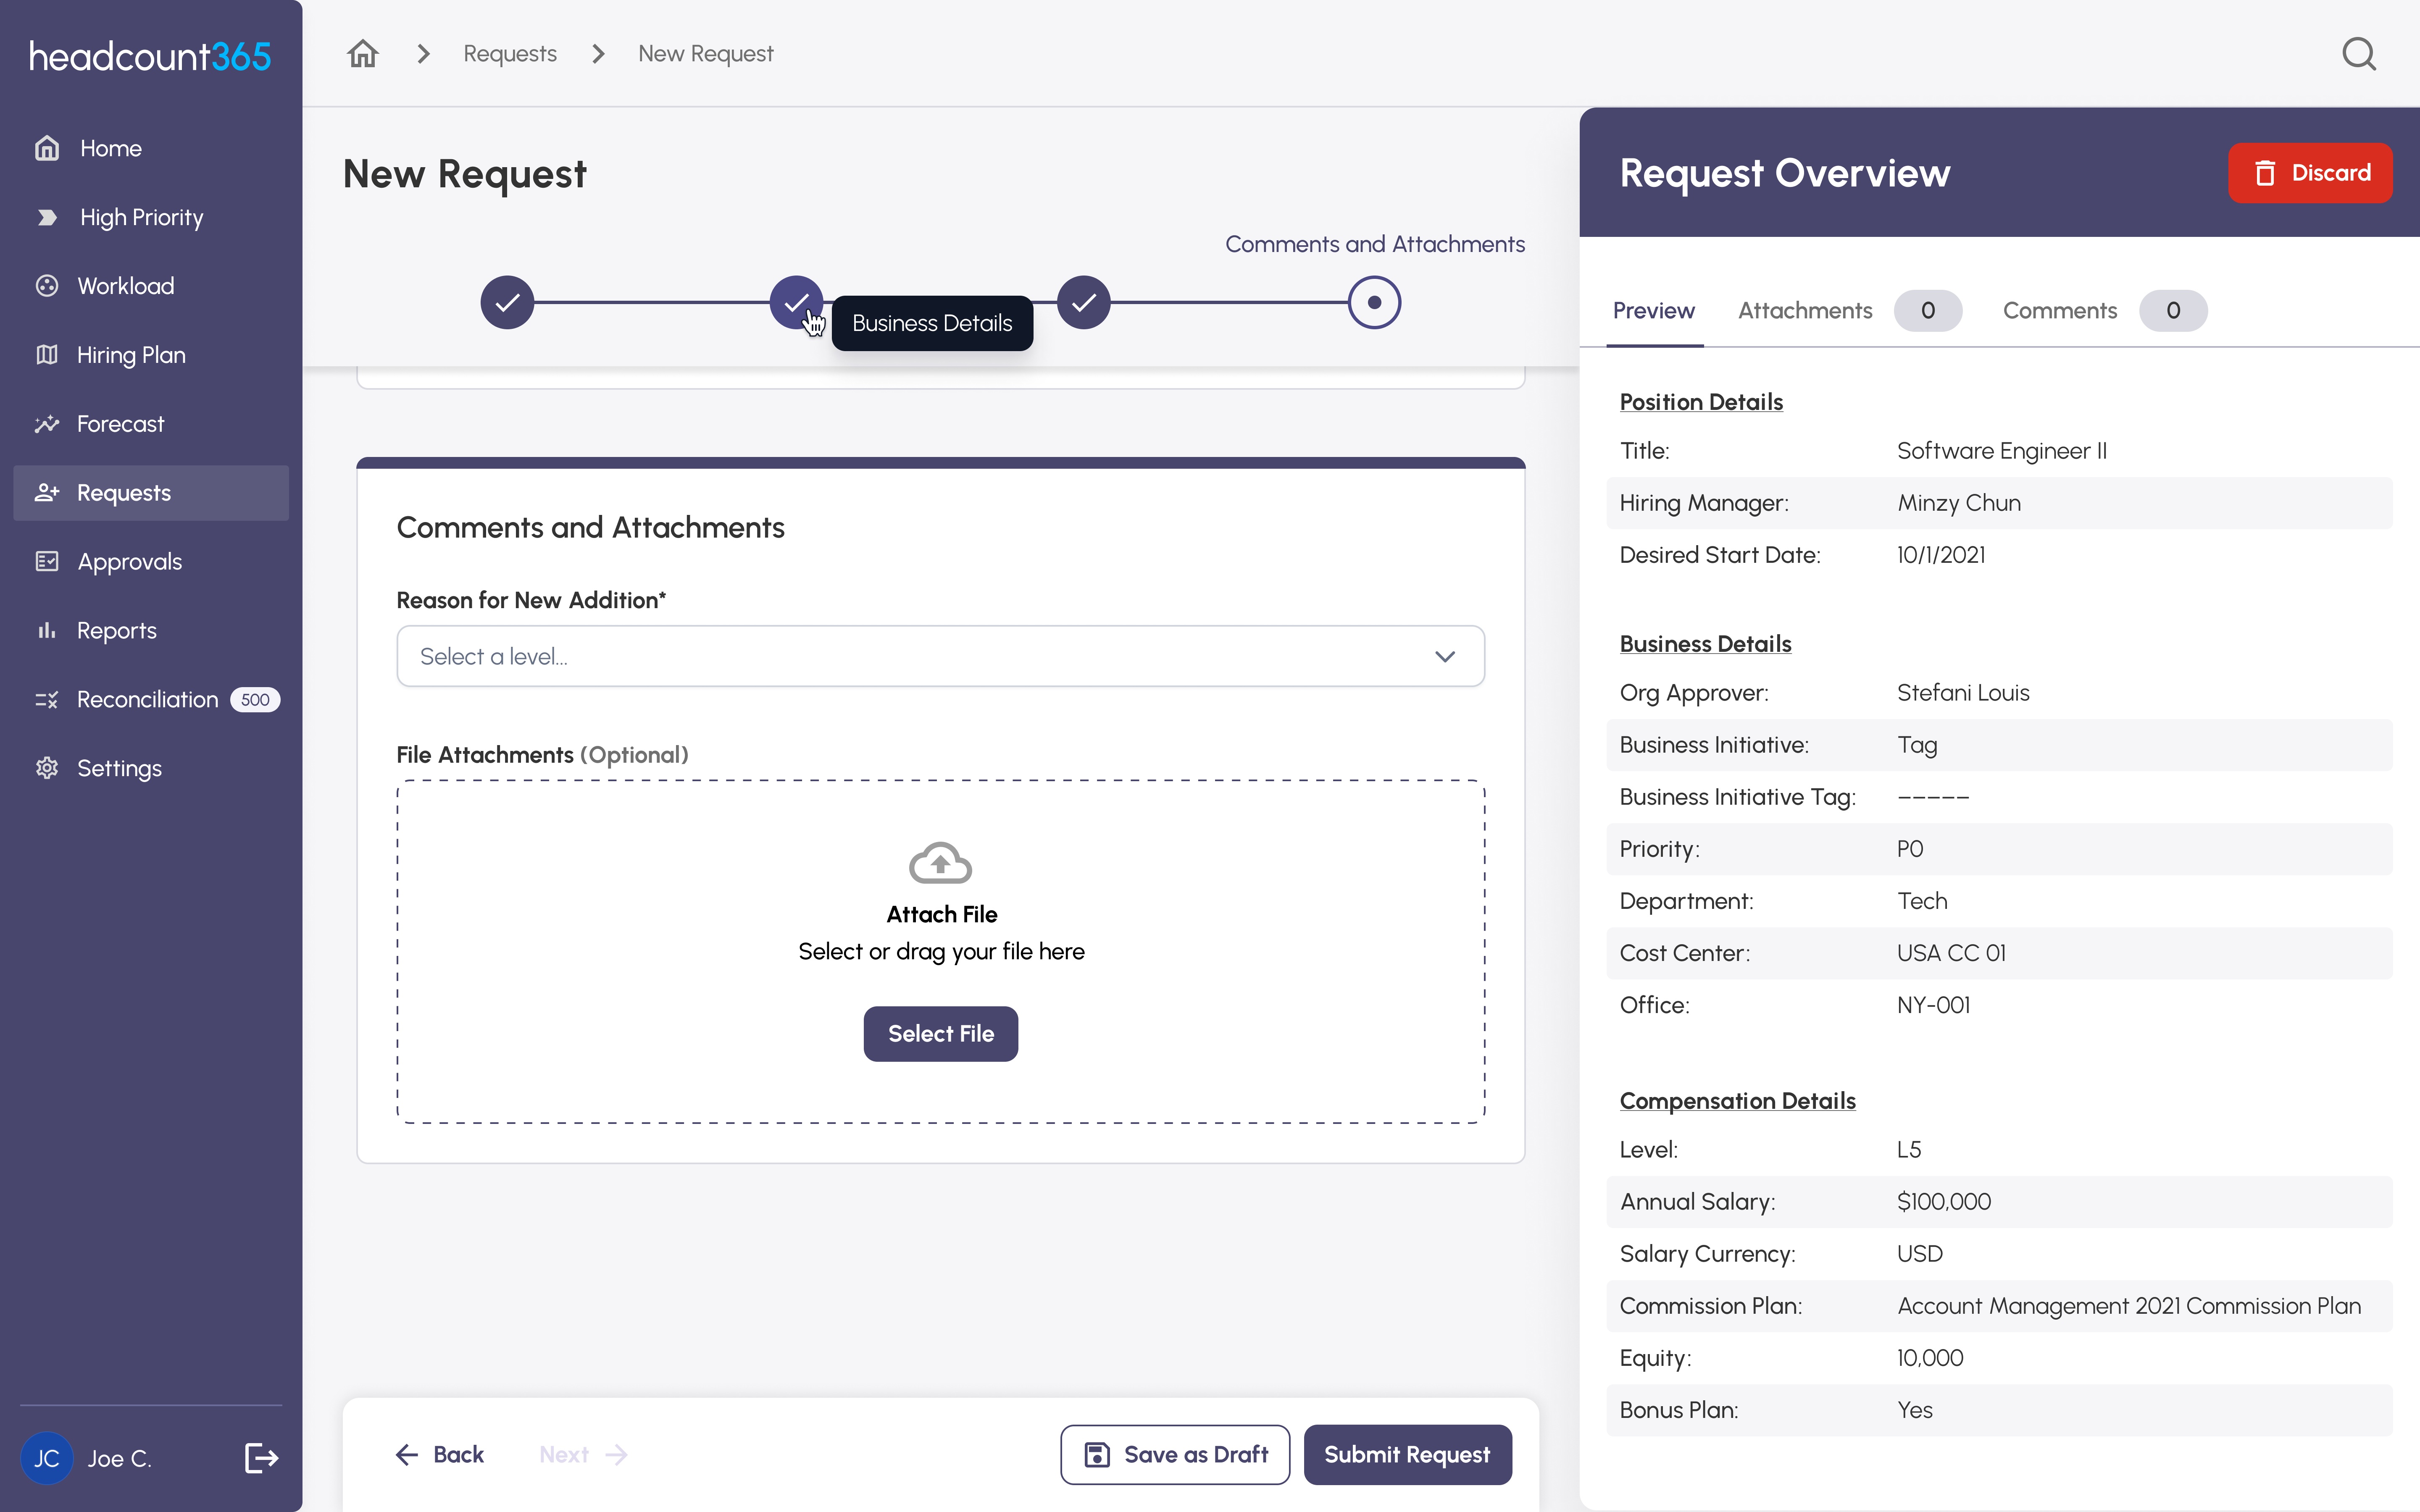The width and height of the screenshot is (2420, 1512).
Task: Select Requests in the sidebar
Action: pyautogui.click(x=151, y=493)
